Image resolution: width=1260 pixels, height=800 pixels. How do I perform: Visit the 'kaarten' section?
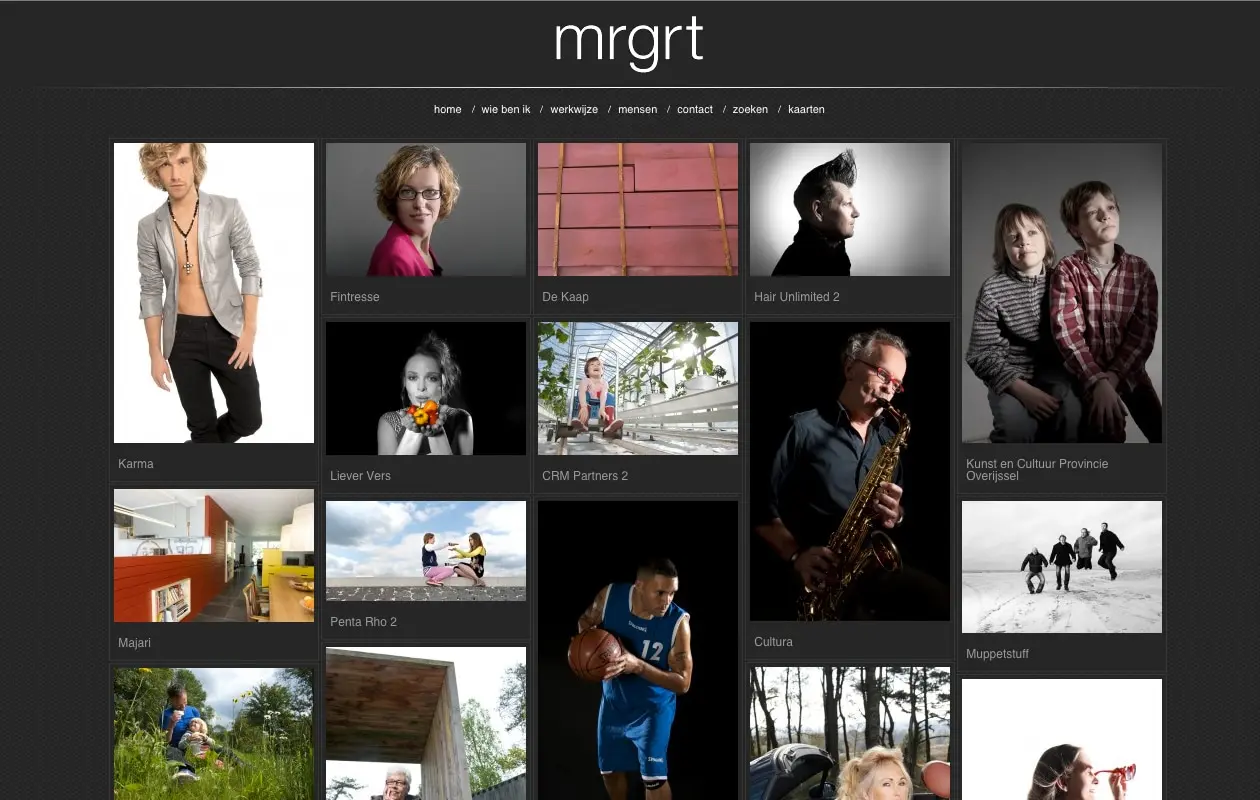(806, 109)
